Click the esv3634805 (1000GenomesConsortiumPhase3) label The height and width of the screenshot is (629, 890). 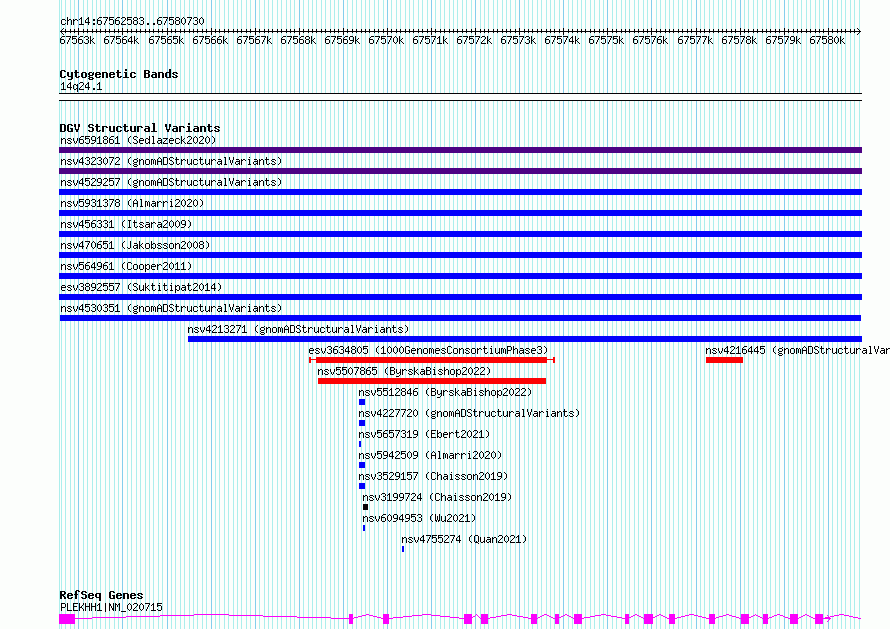428,350
